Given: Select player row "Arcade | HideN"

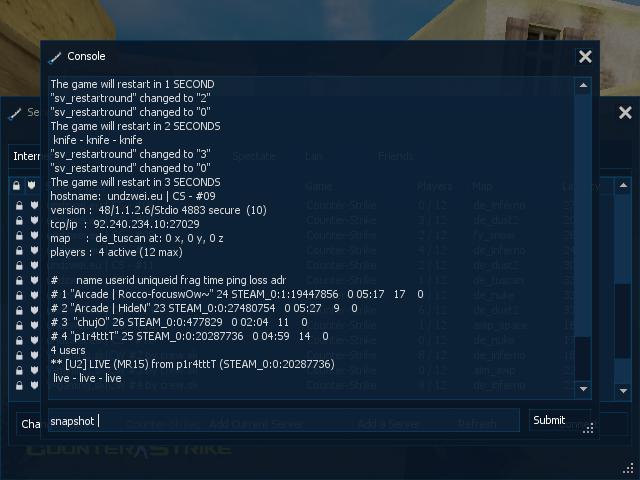Looking at the screenshot, I should (x=204, y=308).
